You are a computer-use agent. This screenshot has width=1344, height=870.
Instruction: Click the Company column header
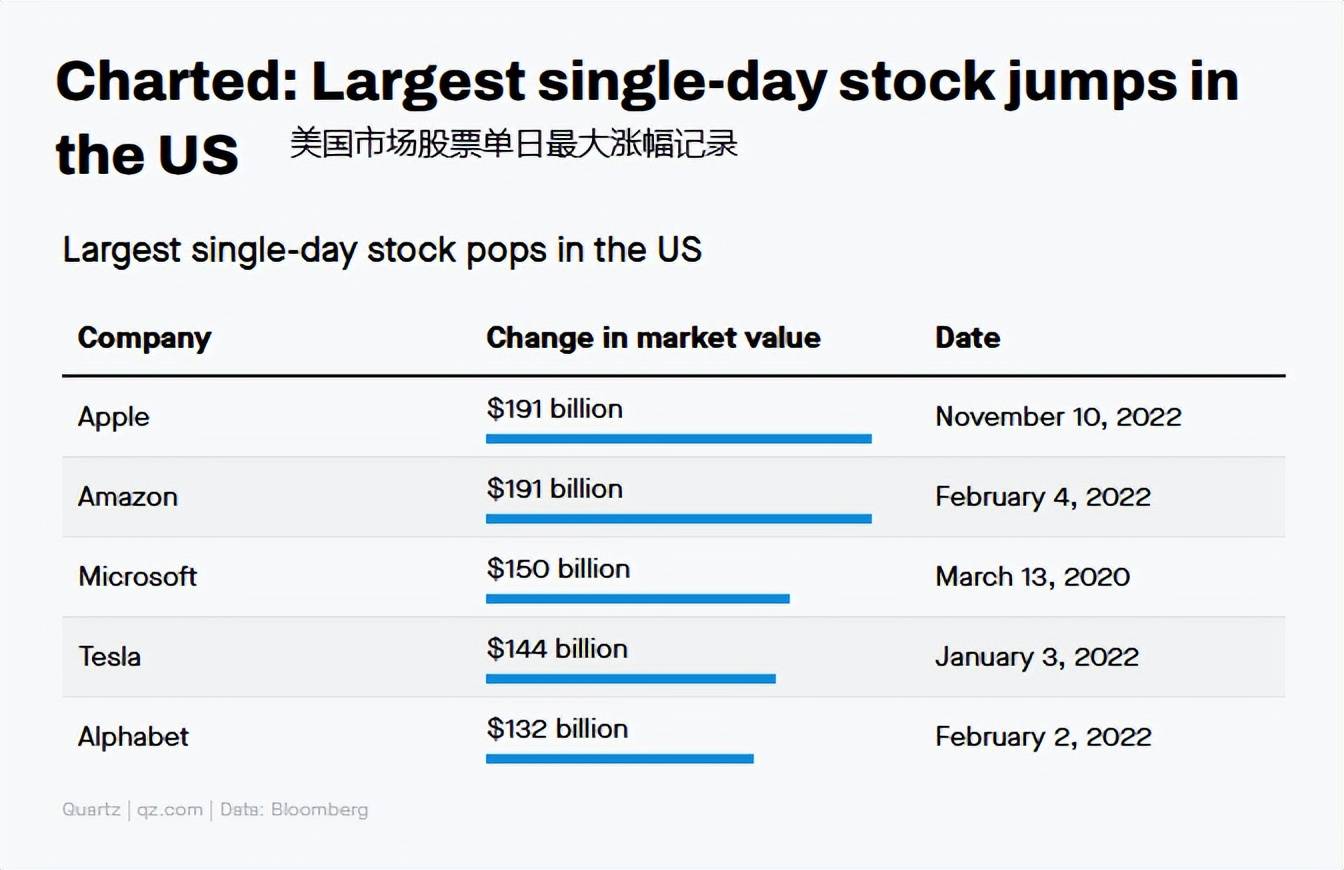coord(144,338)
